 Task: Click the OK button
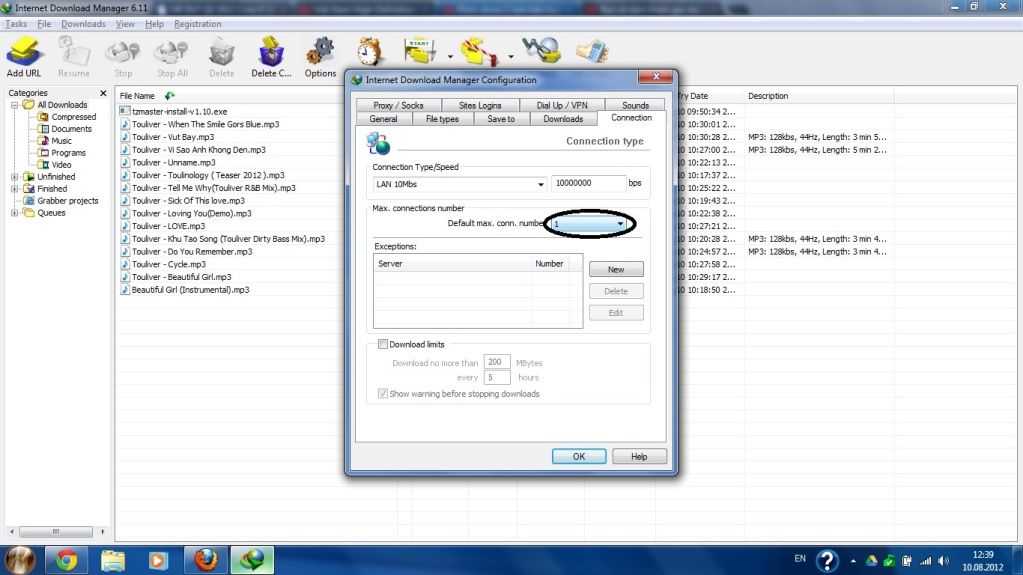[579, 456]
